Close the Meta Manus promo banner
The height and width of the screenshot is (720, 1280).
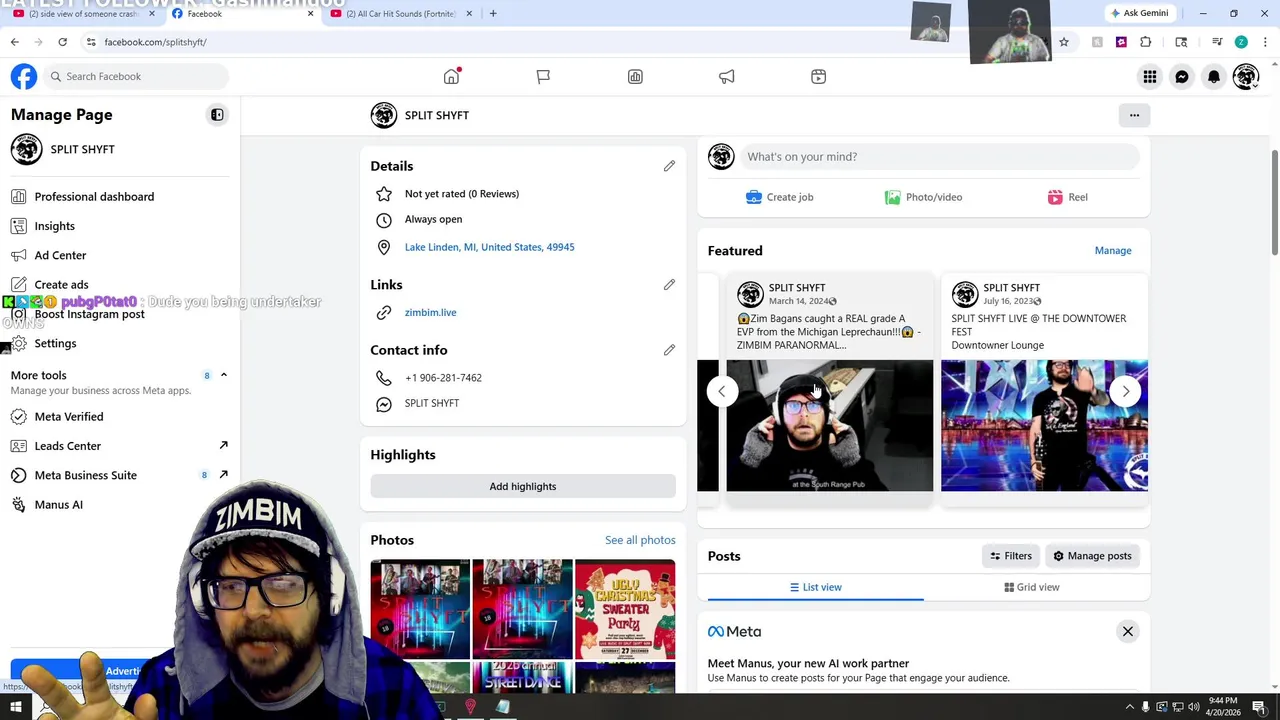(1128, 632)
